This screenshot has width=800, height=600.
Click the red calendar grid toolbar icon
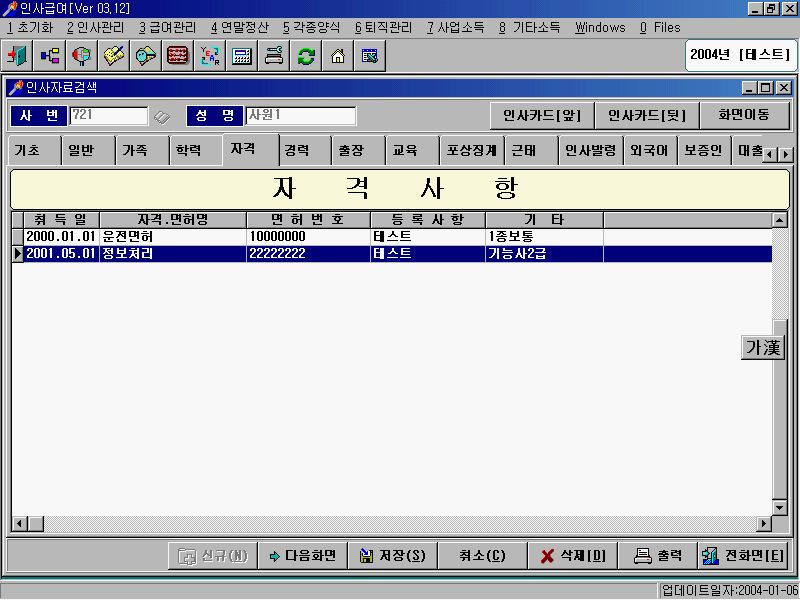(x=177, y=56)
